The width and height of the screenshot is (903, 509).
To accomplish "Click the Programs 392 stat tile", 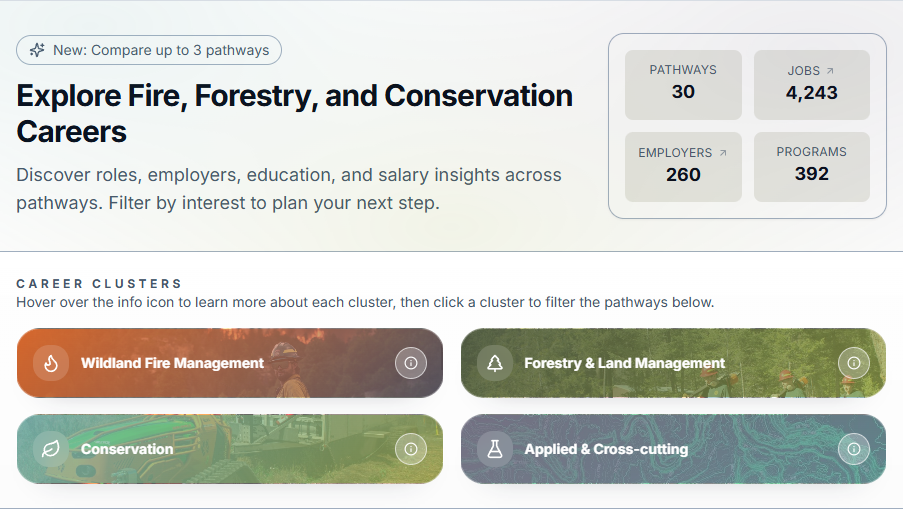I will 811,167.
